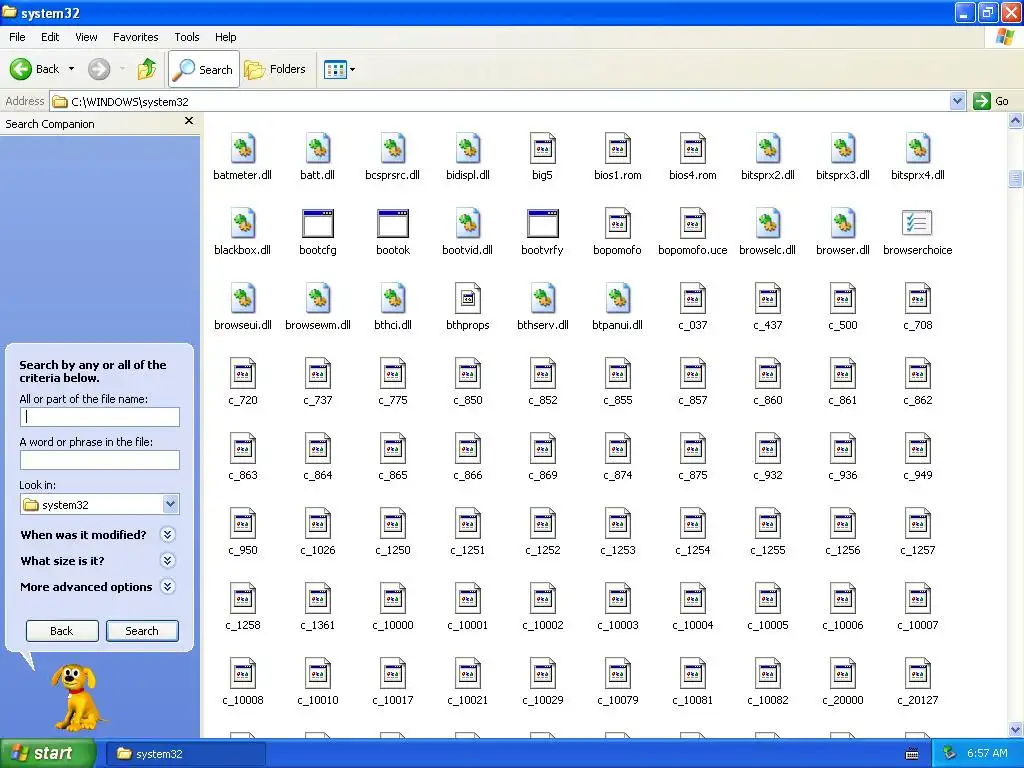Click the vertical scrollbar thumb
The image size is (1024, 768).
(x=1015, y=178)
